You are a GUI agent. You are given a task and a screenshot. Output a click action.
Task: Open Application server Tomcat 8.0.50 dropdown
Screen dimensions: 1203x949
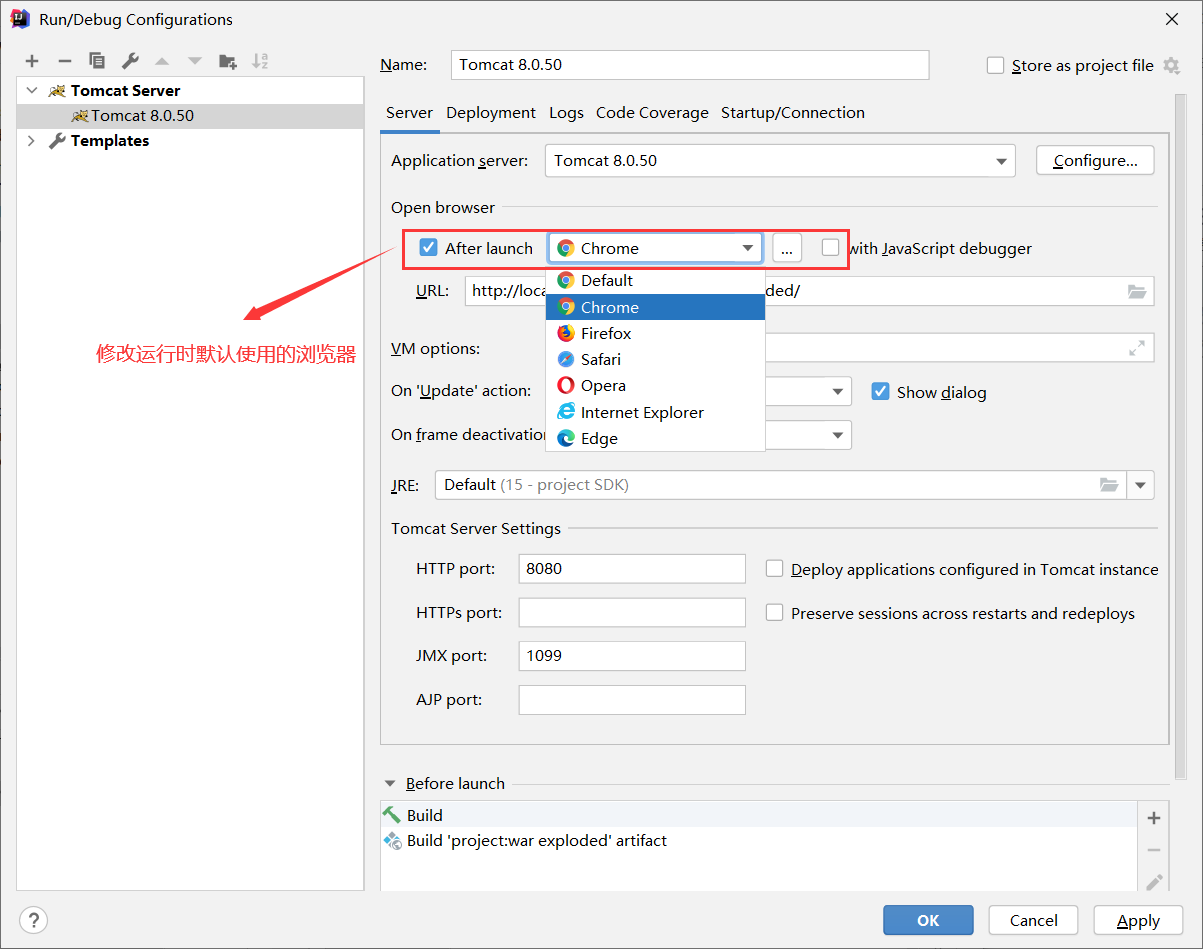tap(780, 161)
